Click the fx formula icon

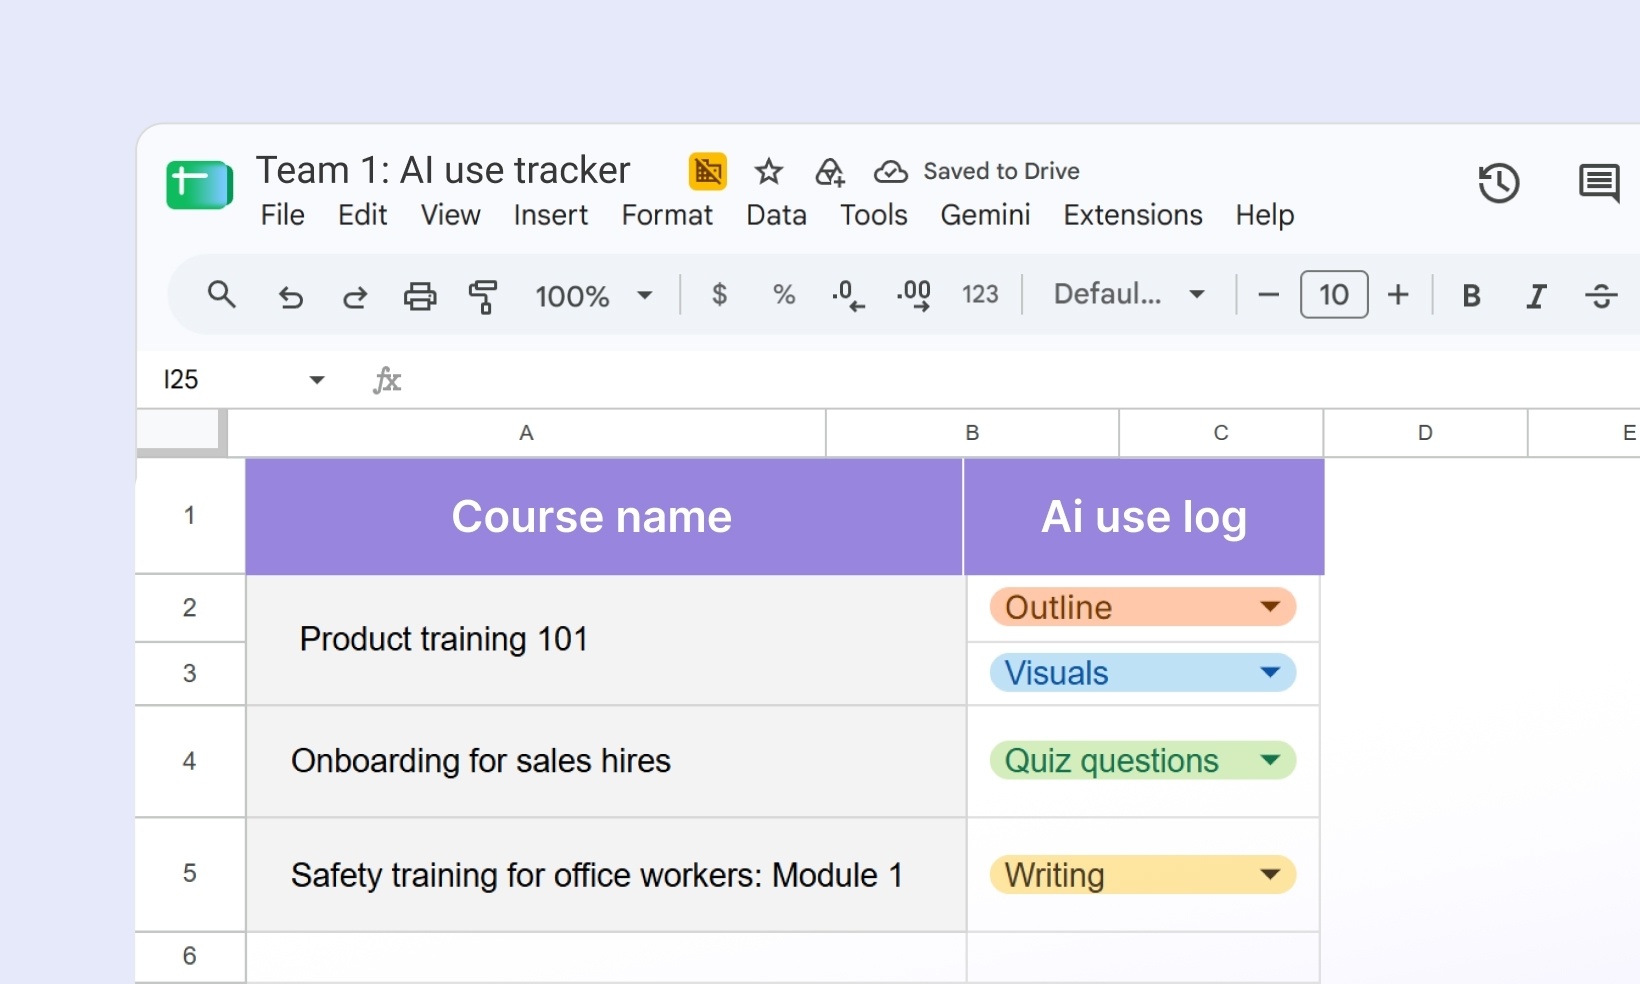pyautogui.click(x=387, y=380)
